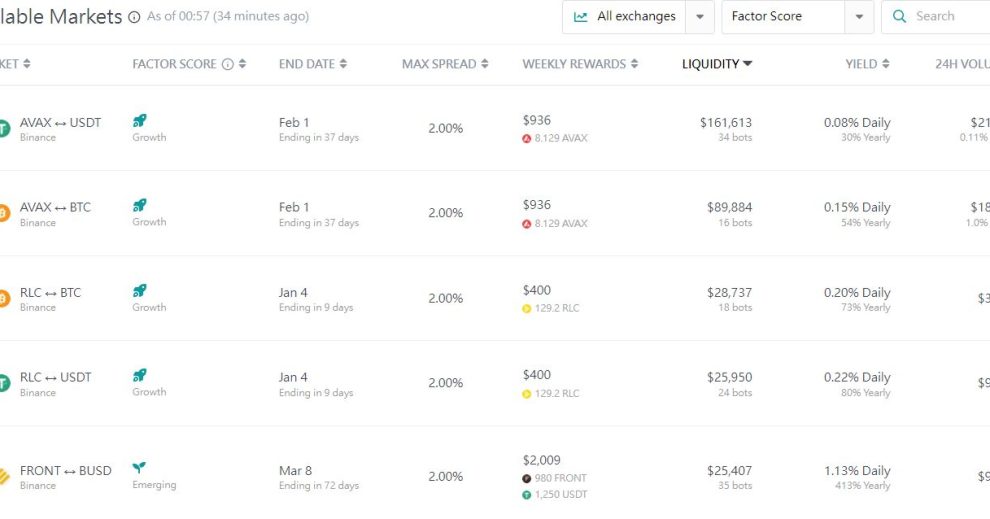Screen dimensions: 990x519
Task: Click the USDT token icon next to 1,250 USDT
Action: (x=527, y=495)
